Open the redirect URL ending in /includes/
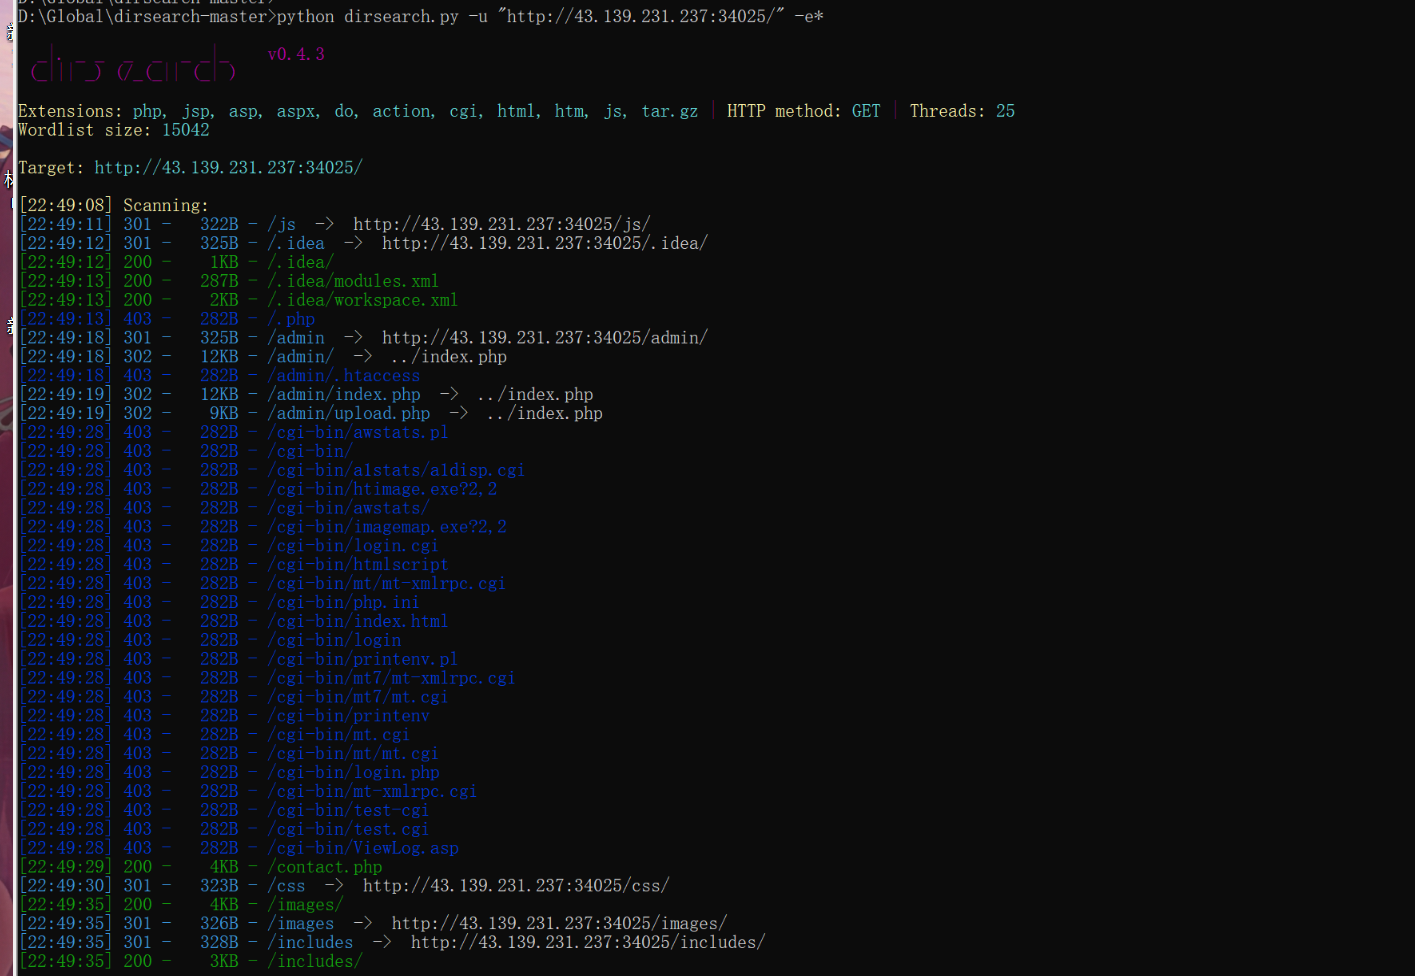 [587, 942]
